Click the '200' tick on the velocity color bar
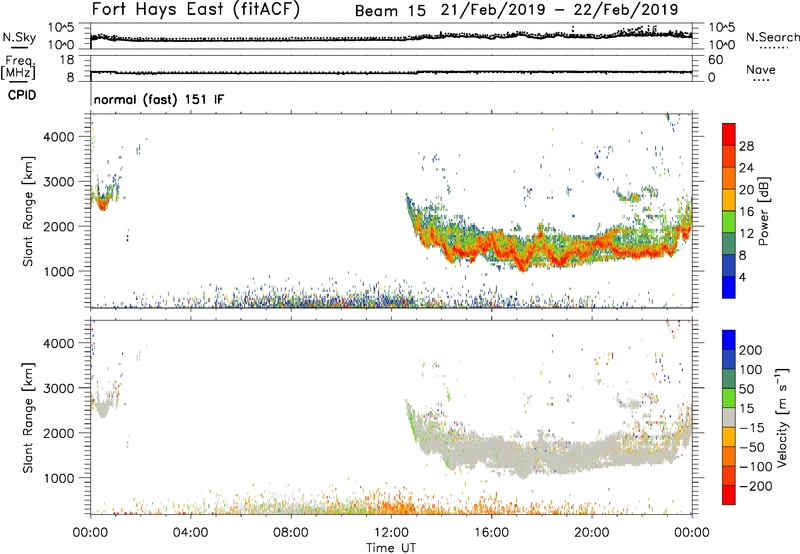This screenshot has height=554, width=800. [751, 350]
